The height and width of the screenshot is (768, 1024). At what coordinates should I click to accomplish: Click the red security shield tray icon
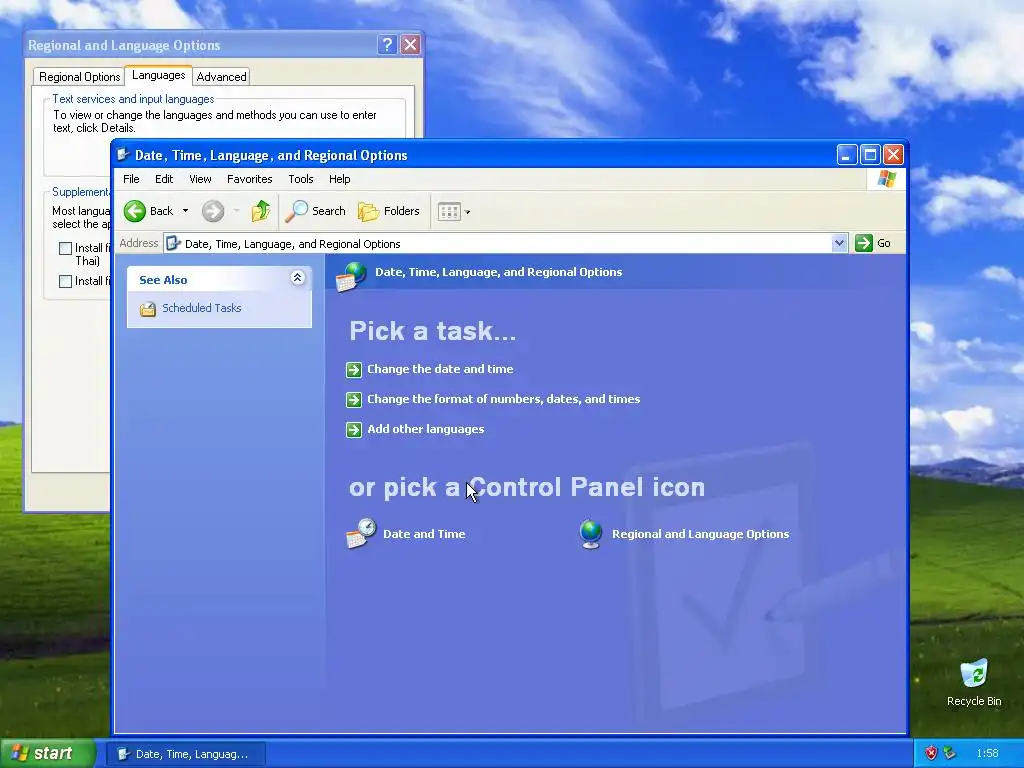(x=931, y=753)
